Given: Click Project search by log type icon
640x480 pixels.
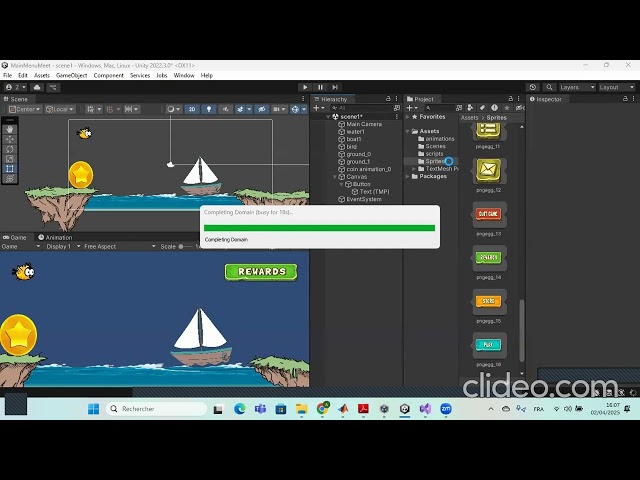Looking at the screenshot, I should click(x=494, y=108).
